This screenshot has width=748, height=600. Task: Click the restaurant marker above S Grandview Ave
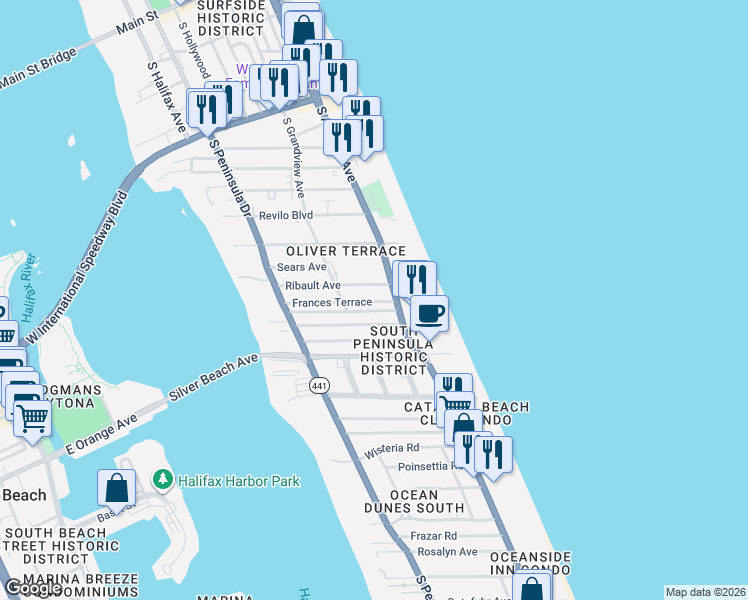tap(280, 84)
